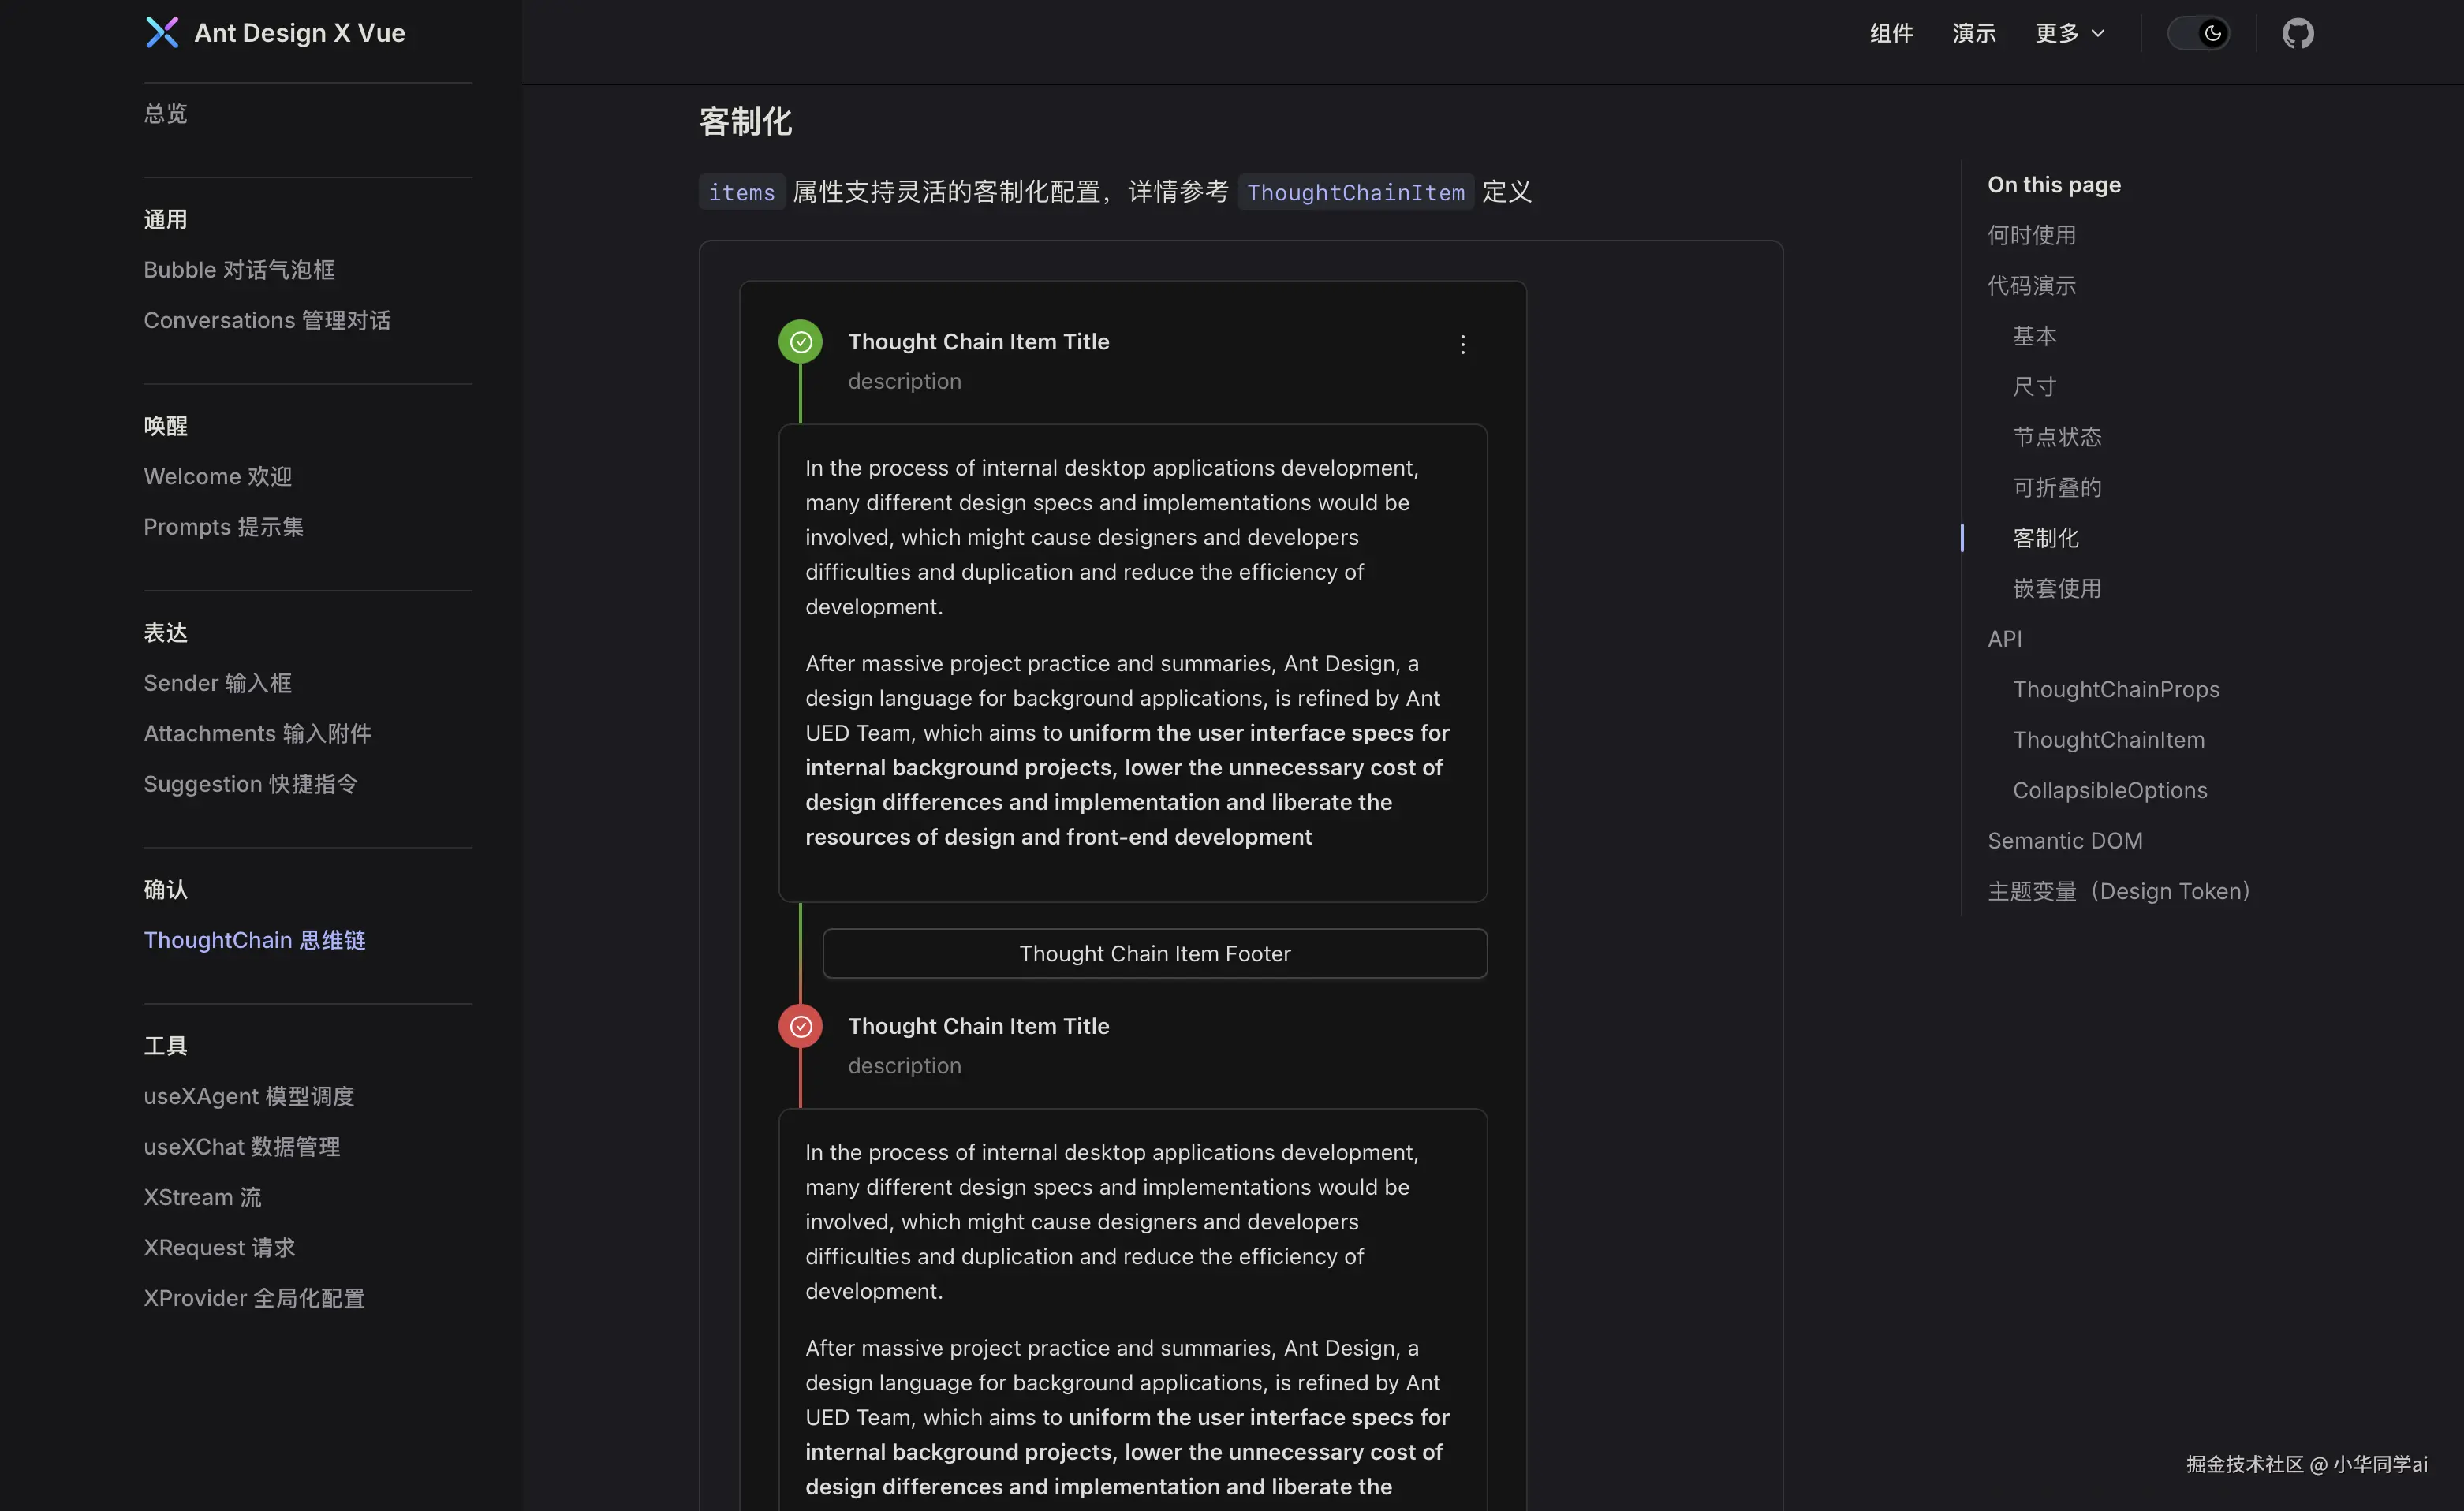Go to Bubble 对话气泡框 page

pyautogui.click(x=239, y=270)
